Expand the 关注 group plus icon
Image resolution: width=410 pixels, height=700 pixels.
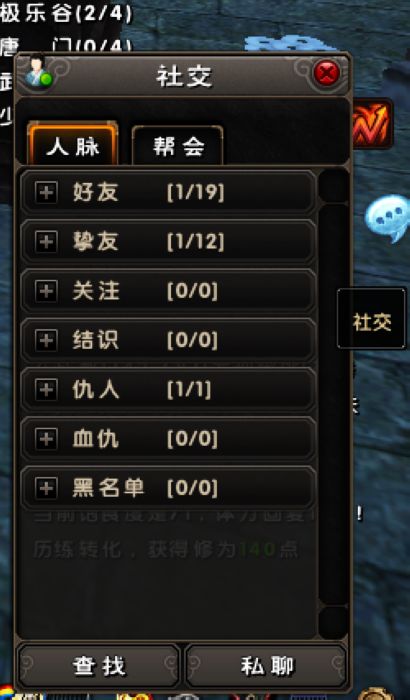pos(46,292)
